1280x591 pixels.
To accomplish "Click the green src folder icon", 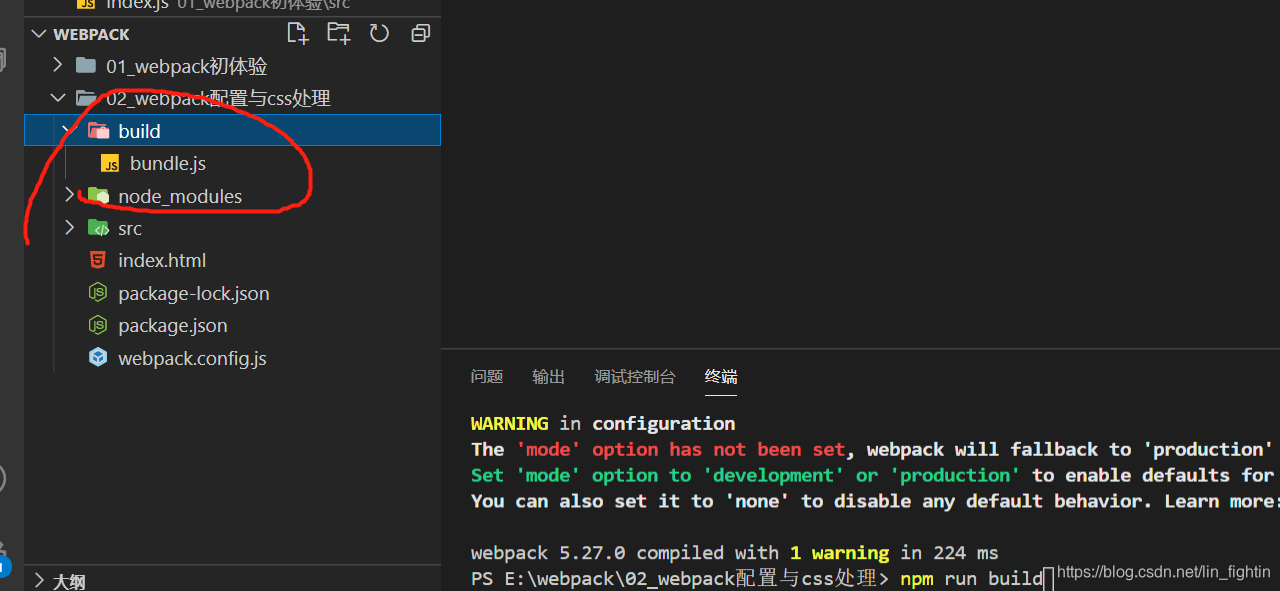I will [x=98, y=228].
